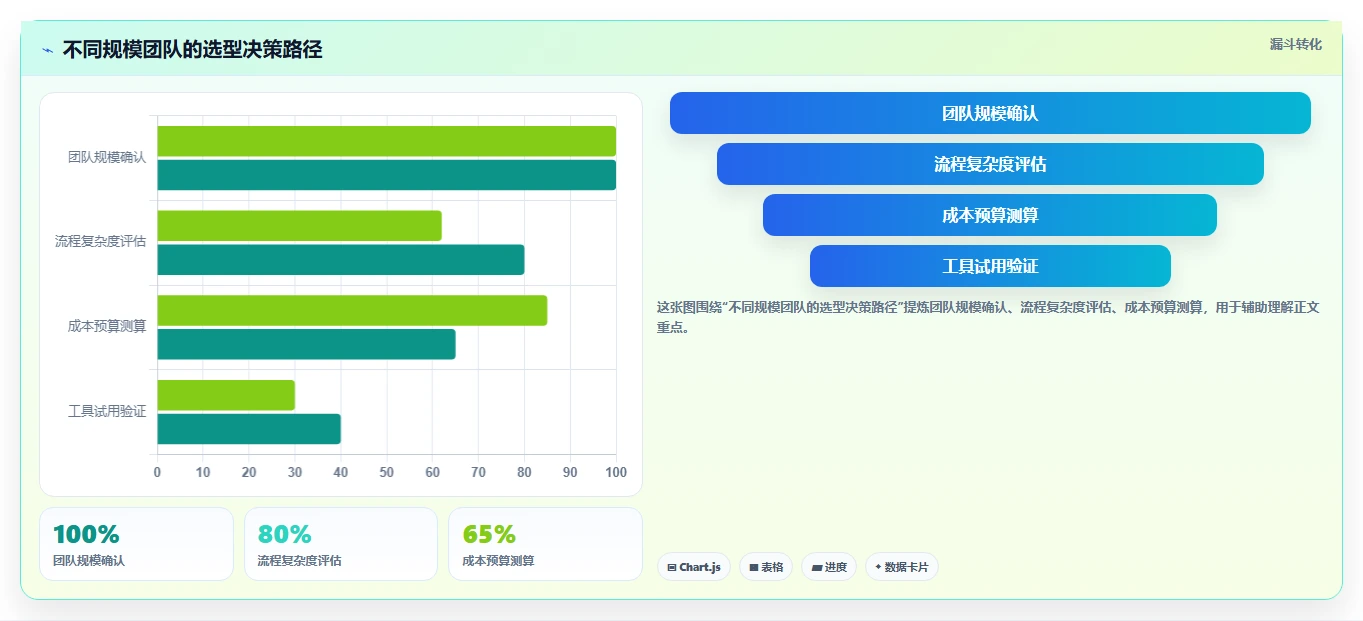1363x621 pixels.
Task: Click the lime green bar for 流程复杂度评估
Action: point(299,226)
